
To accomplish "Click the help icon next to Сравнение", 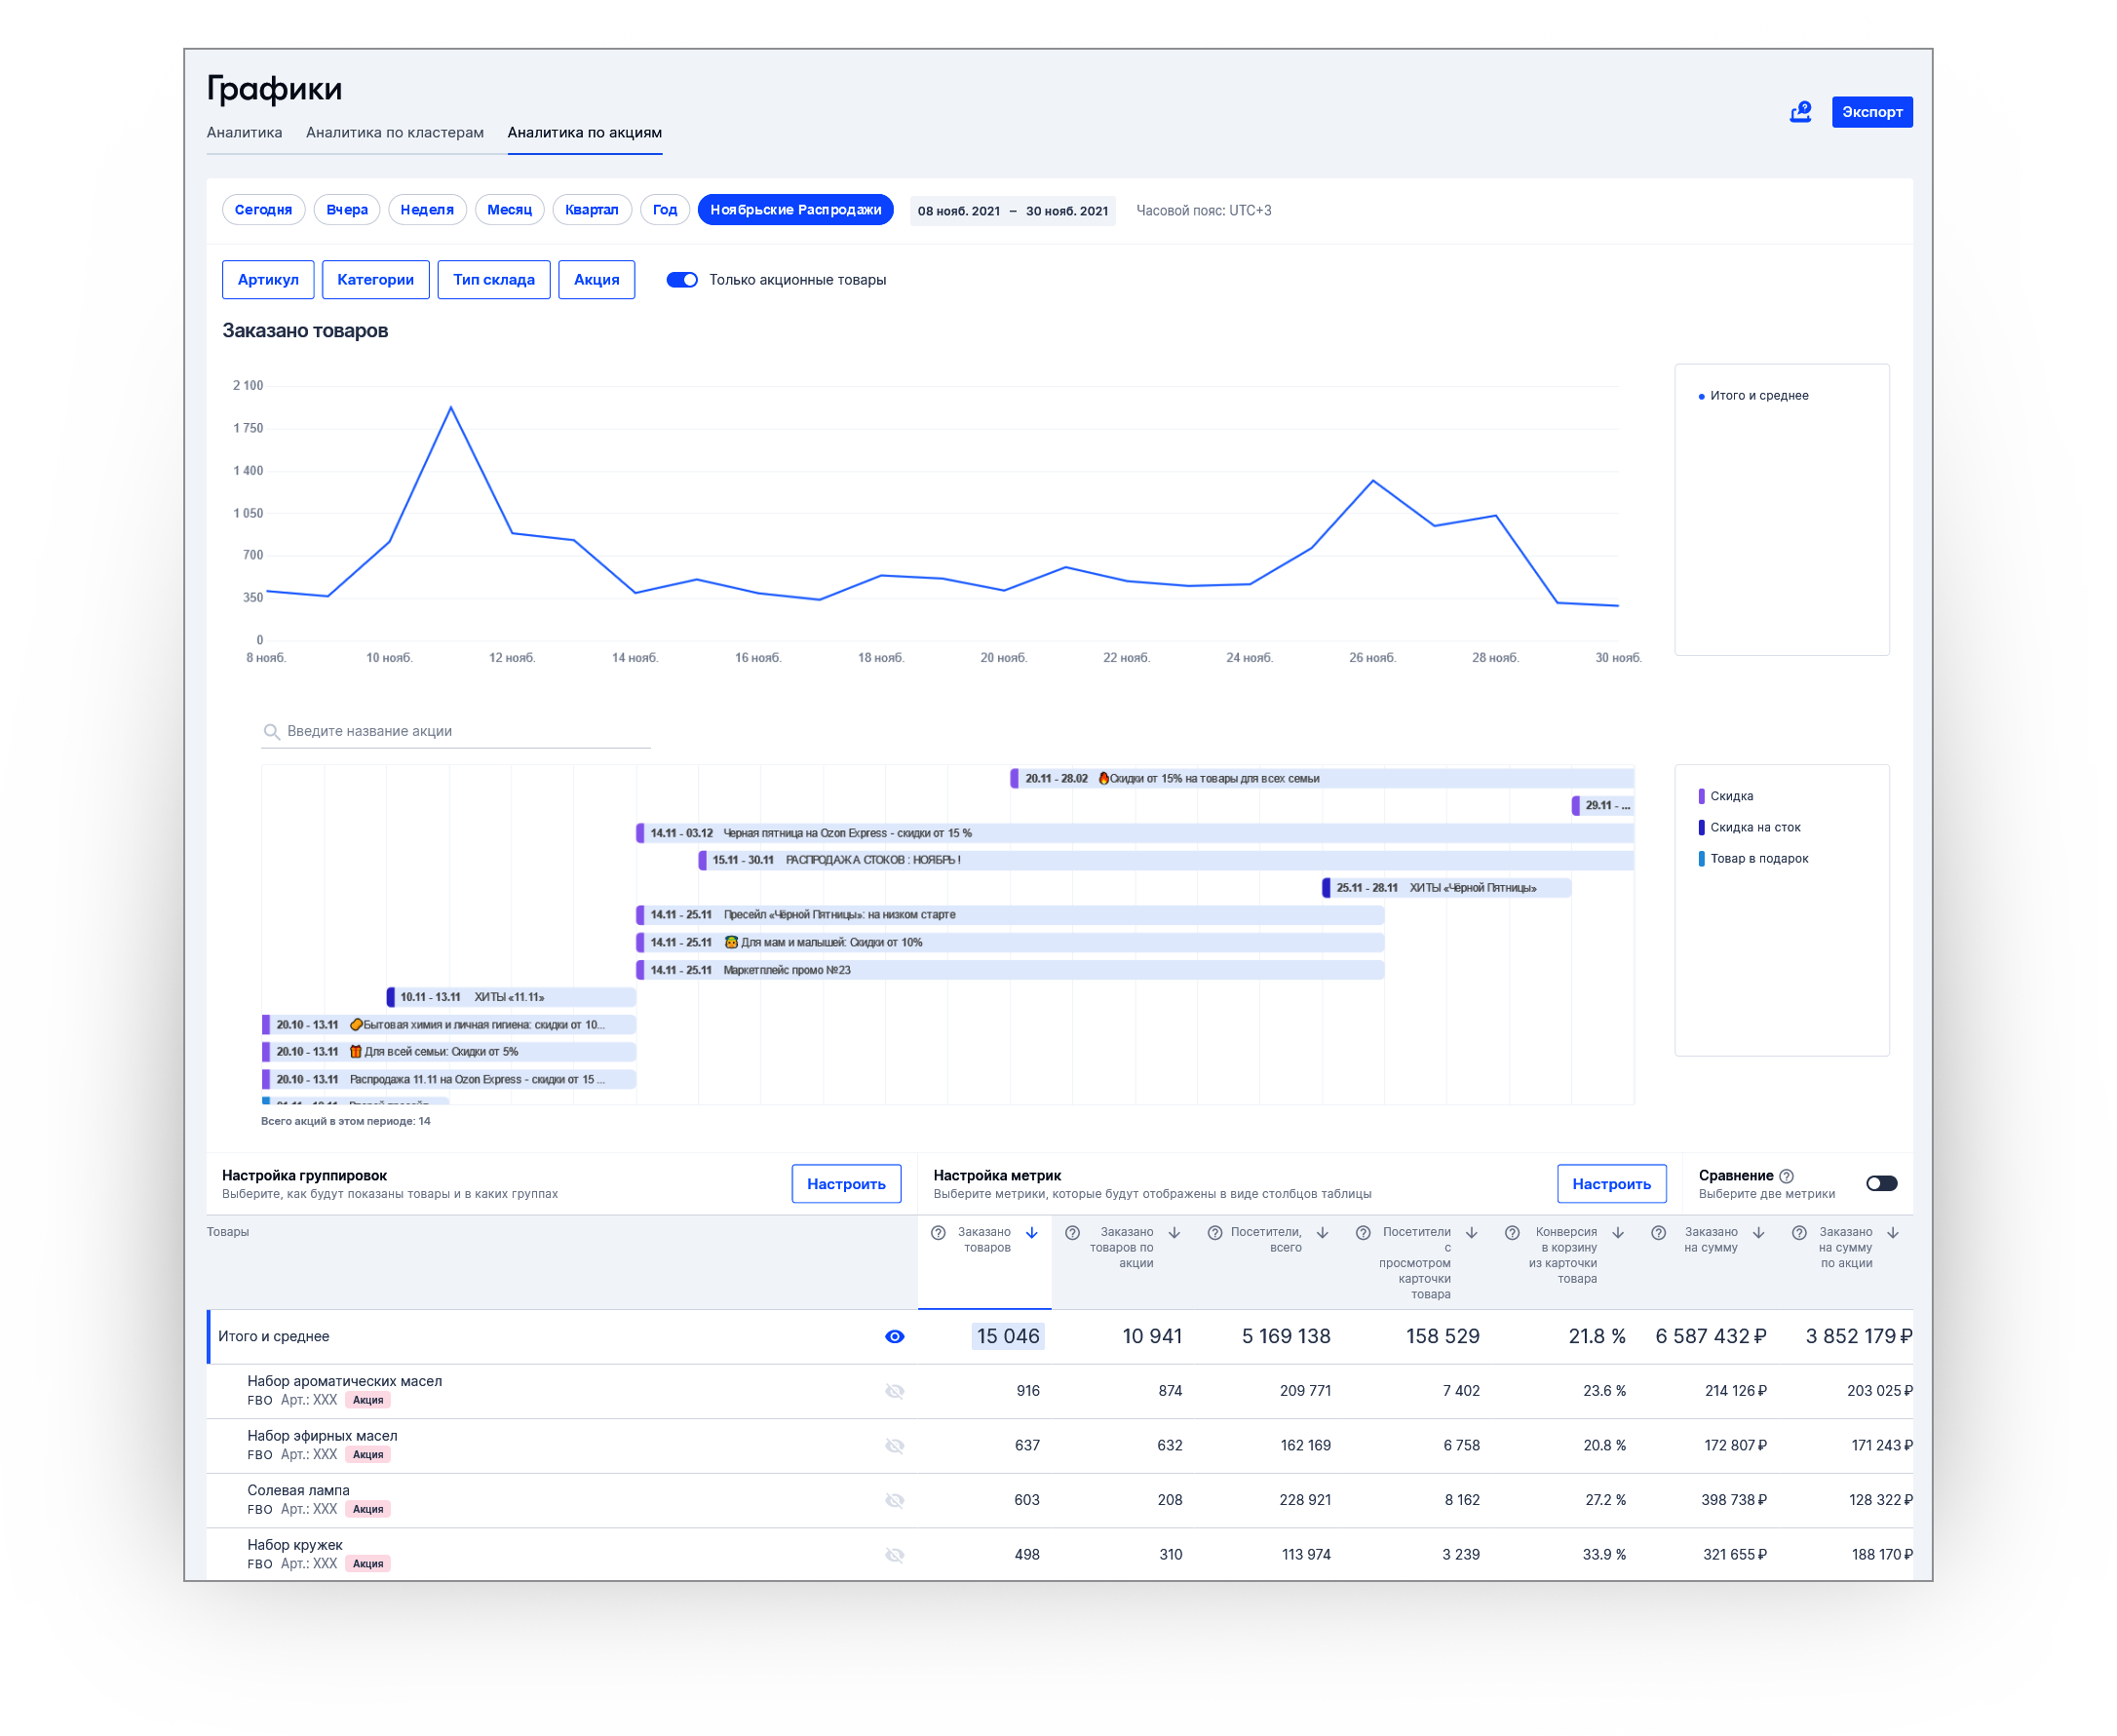I will click(x=1787, y=1176).
